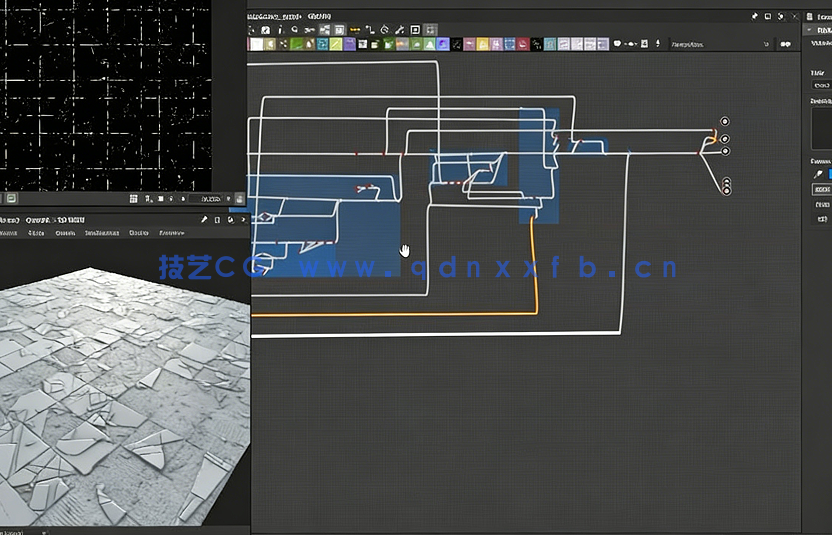832x535 pixels.
Task: Click the purple node icon next to the lime slash icon
Action: point(350,44)
